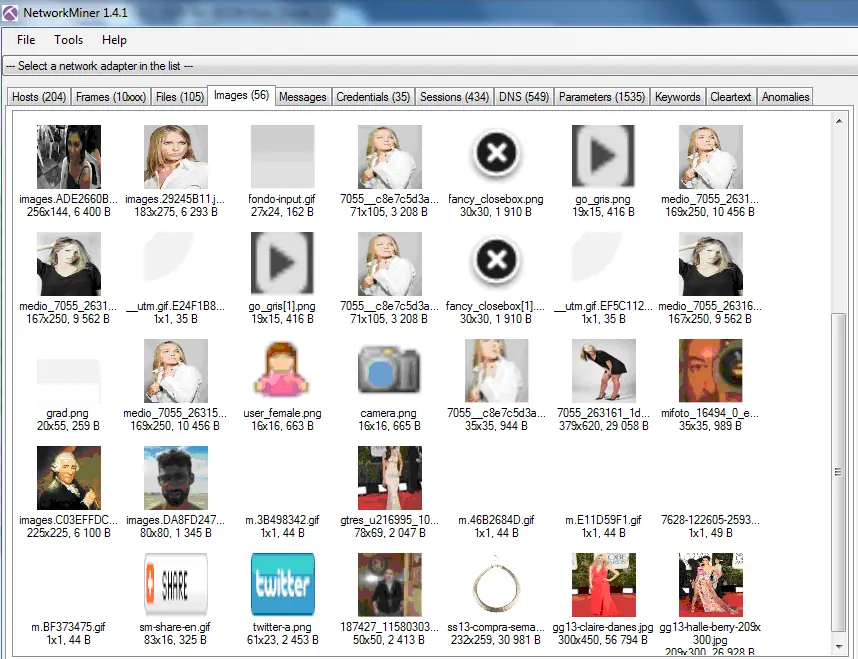
Task: Select the fondo-input.gif thumbnail
Action: [282, 157]
